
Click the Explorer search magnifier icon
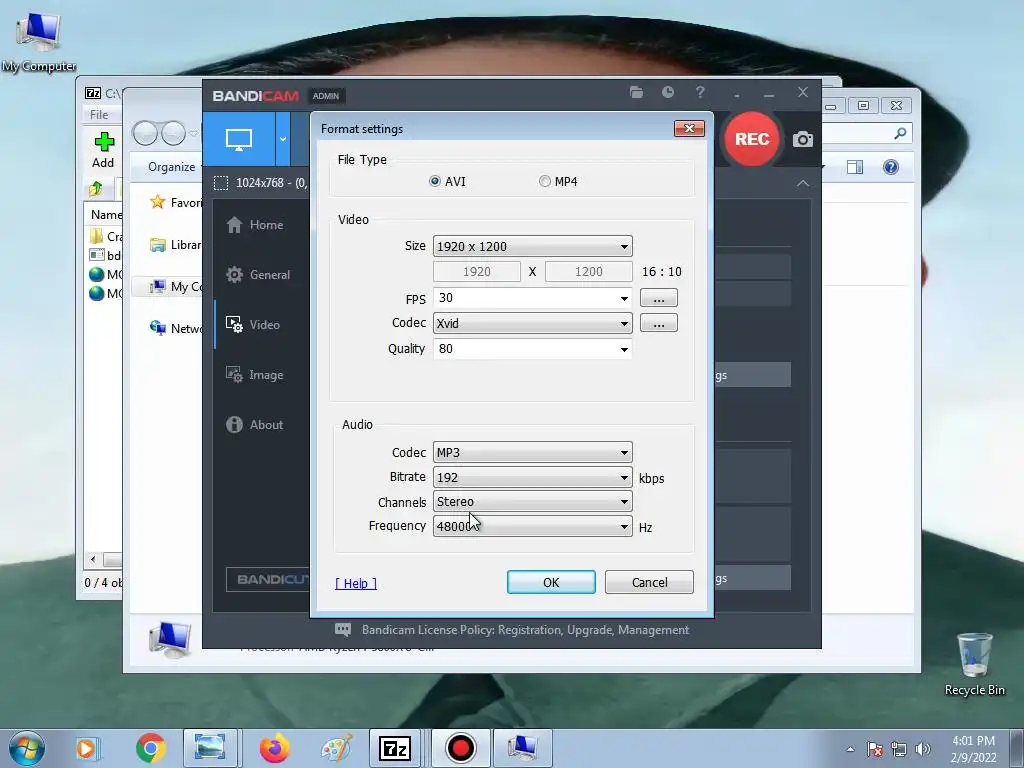click(x=900, y=133)
